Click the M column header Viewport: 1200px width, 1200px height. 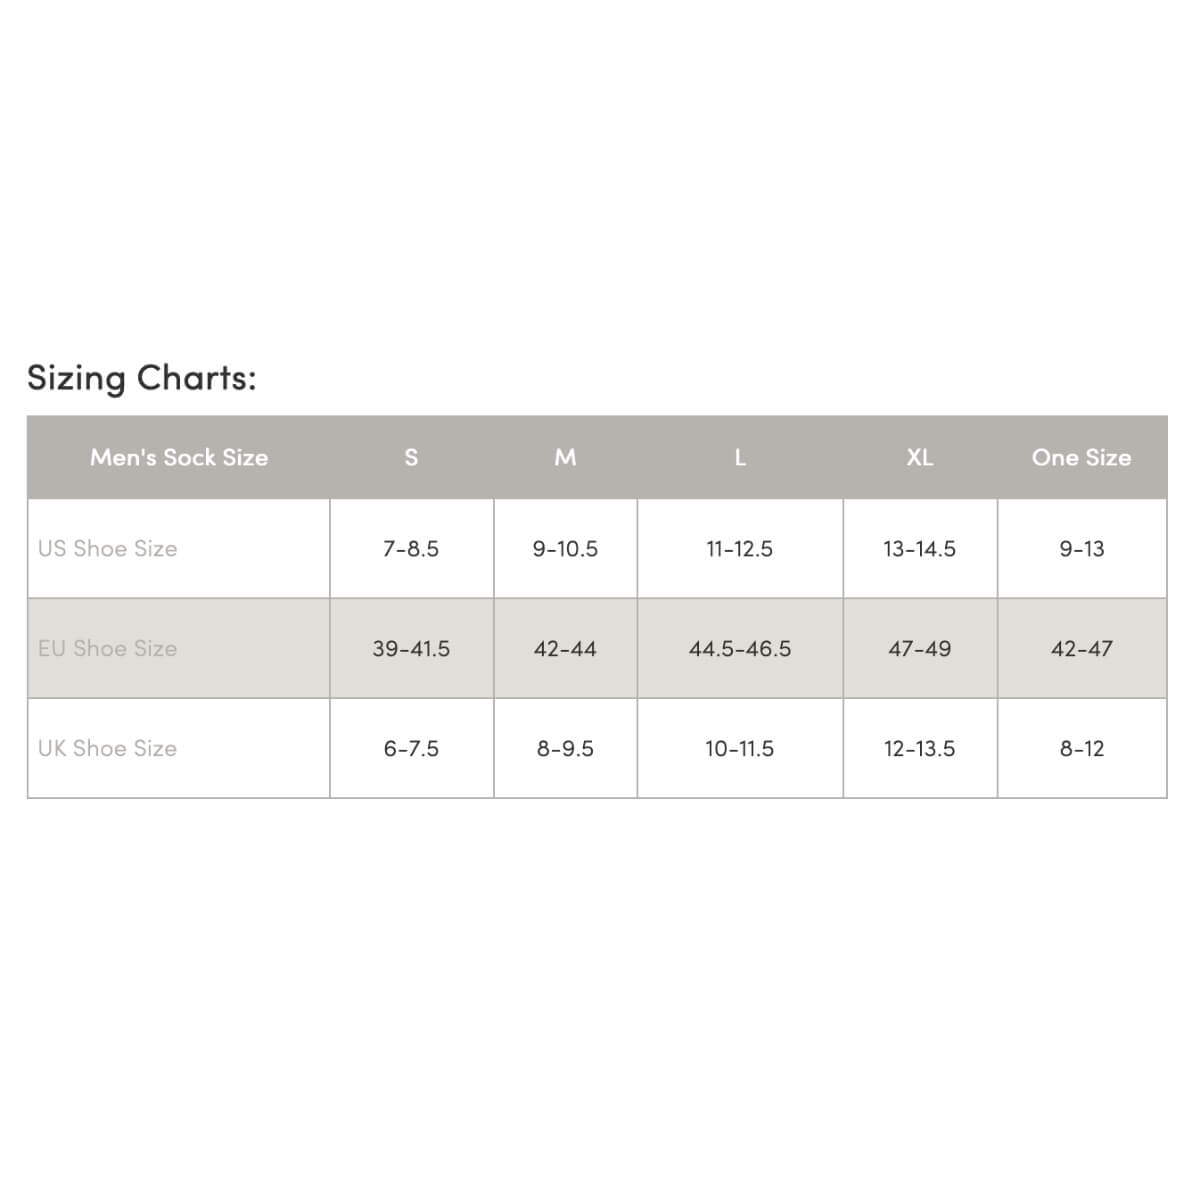565,457
